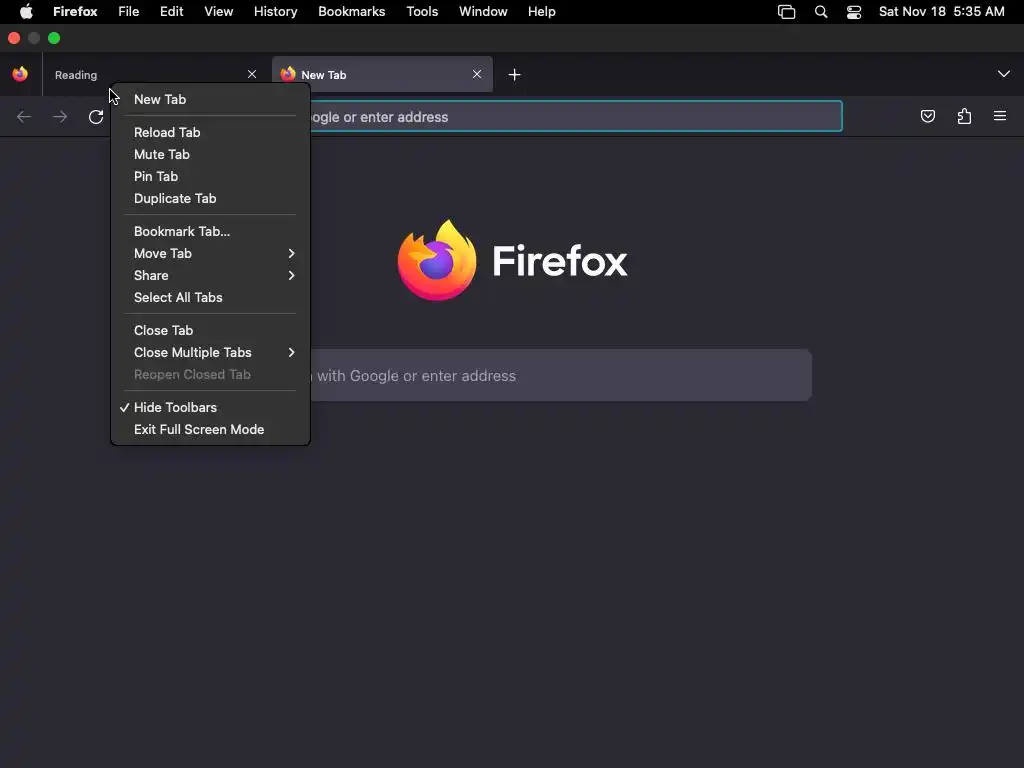Open the View menu
The image size is (1024, 768).
(x=219, y=12)
